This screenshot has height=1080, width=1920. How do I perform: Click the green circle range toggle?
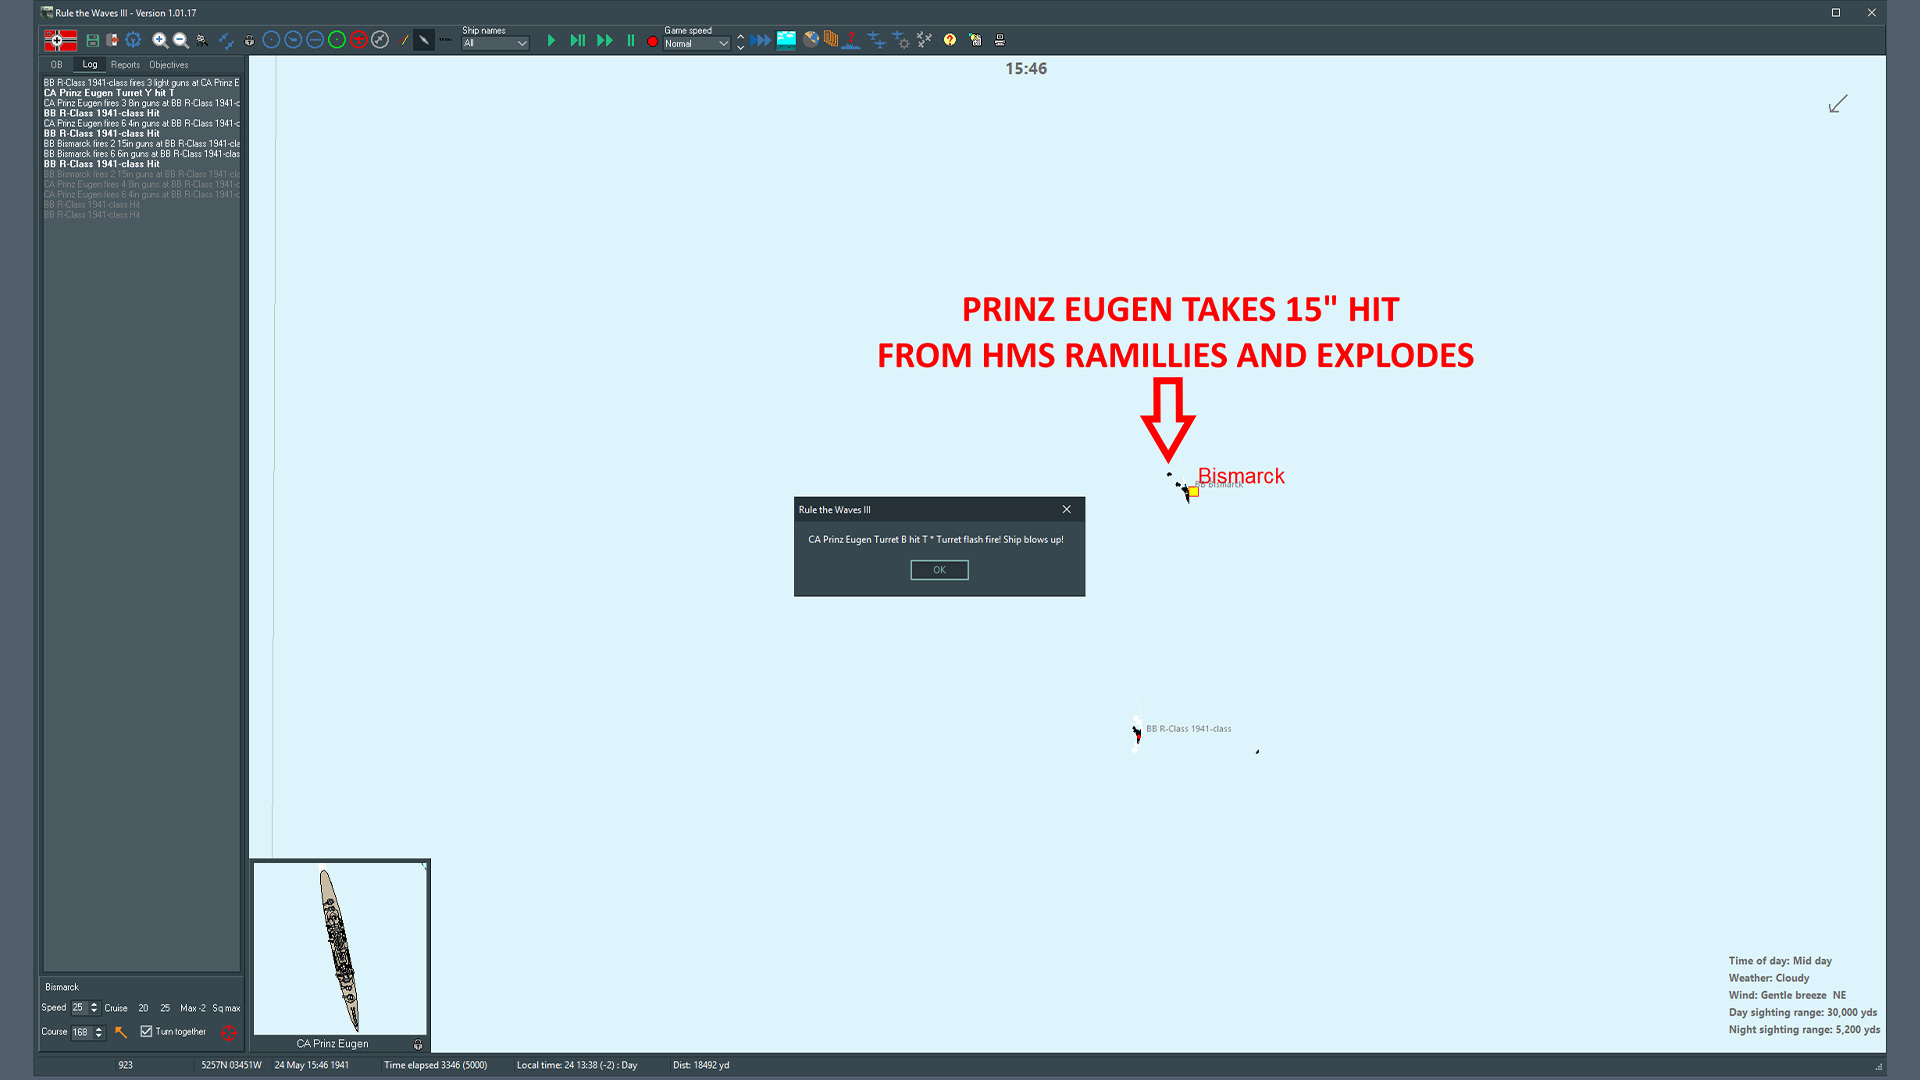[337, 41]
